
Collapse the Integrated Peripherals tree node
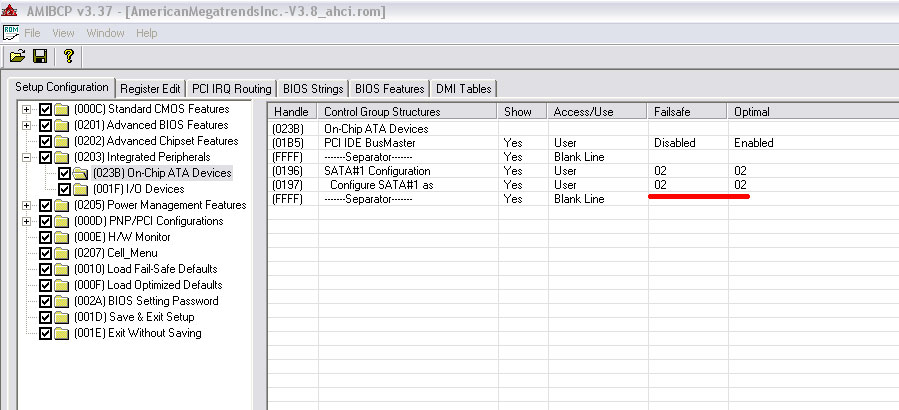point(27,157)
